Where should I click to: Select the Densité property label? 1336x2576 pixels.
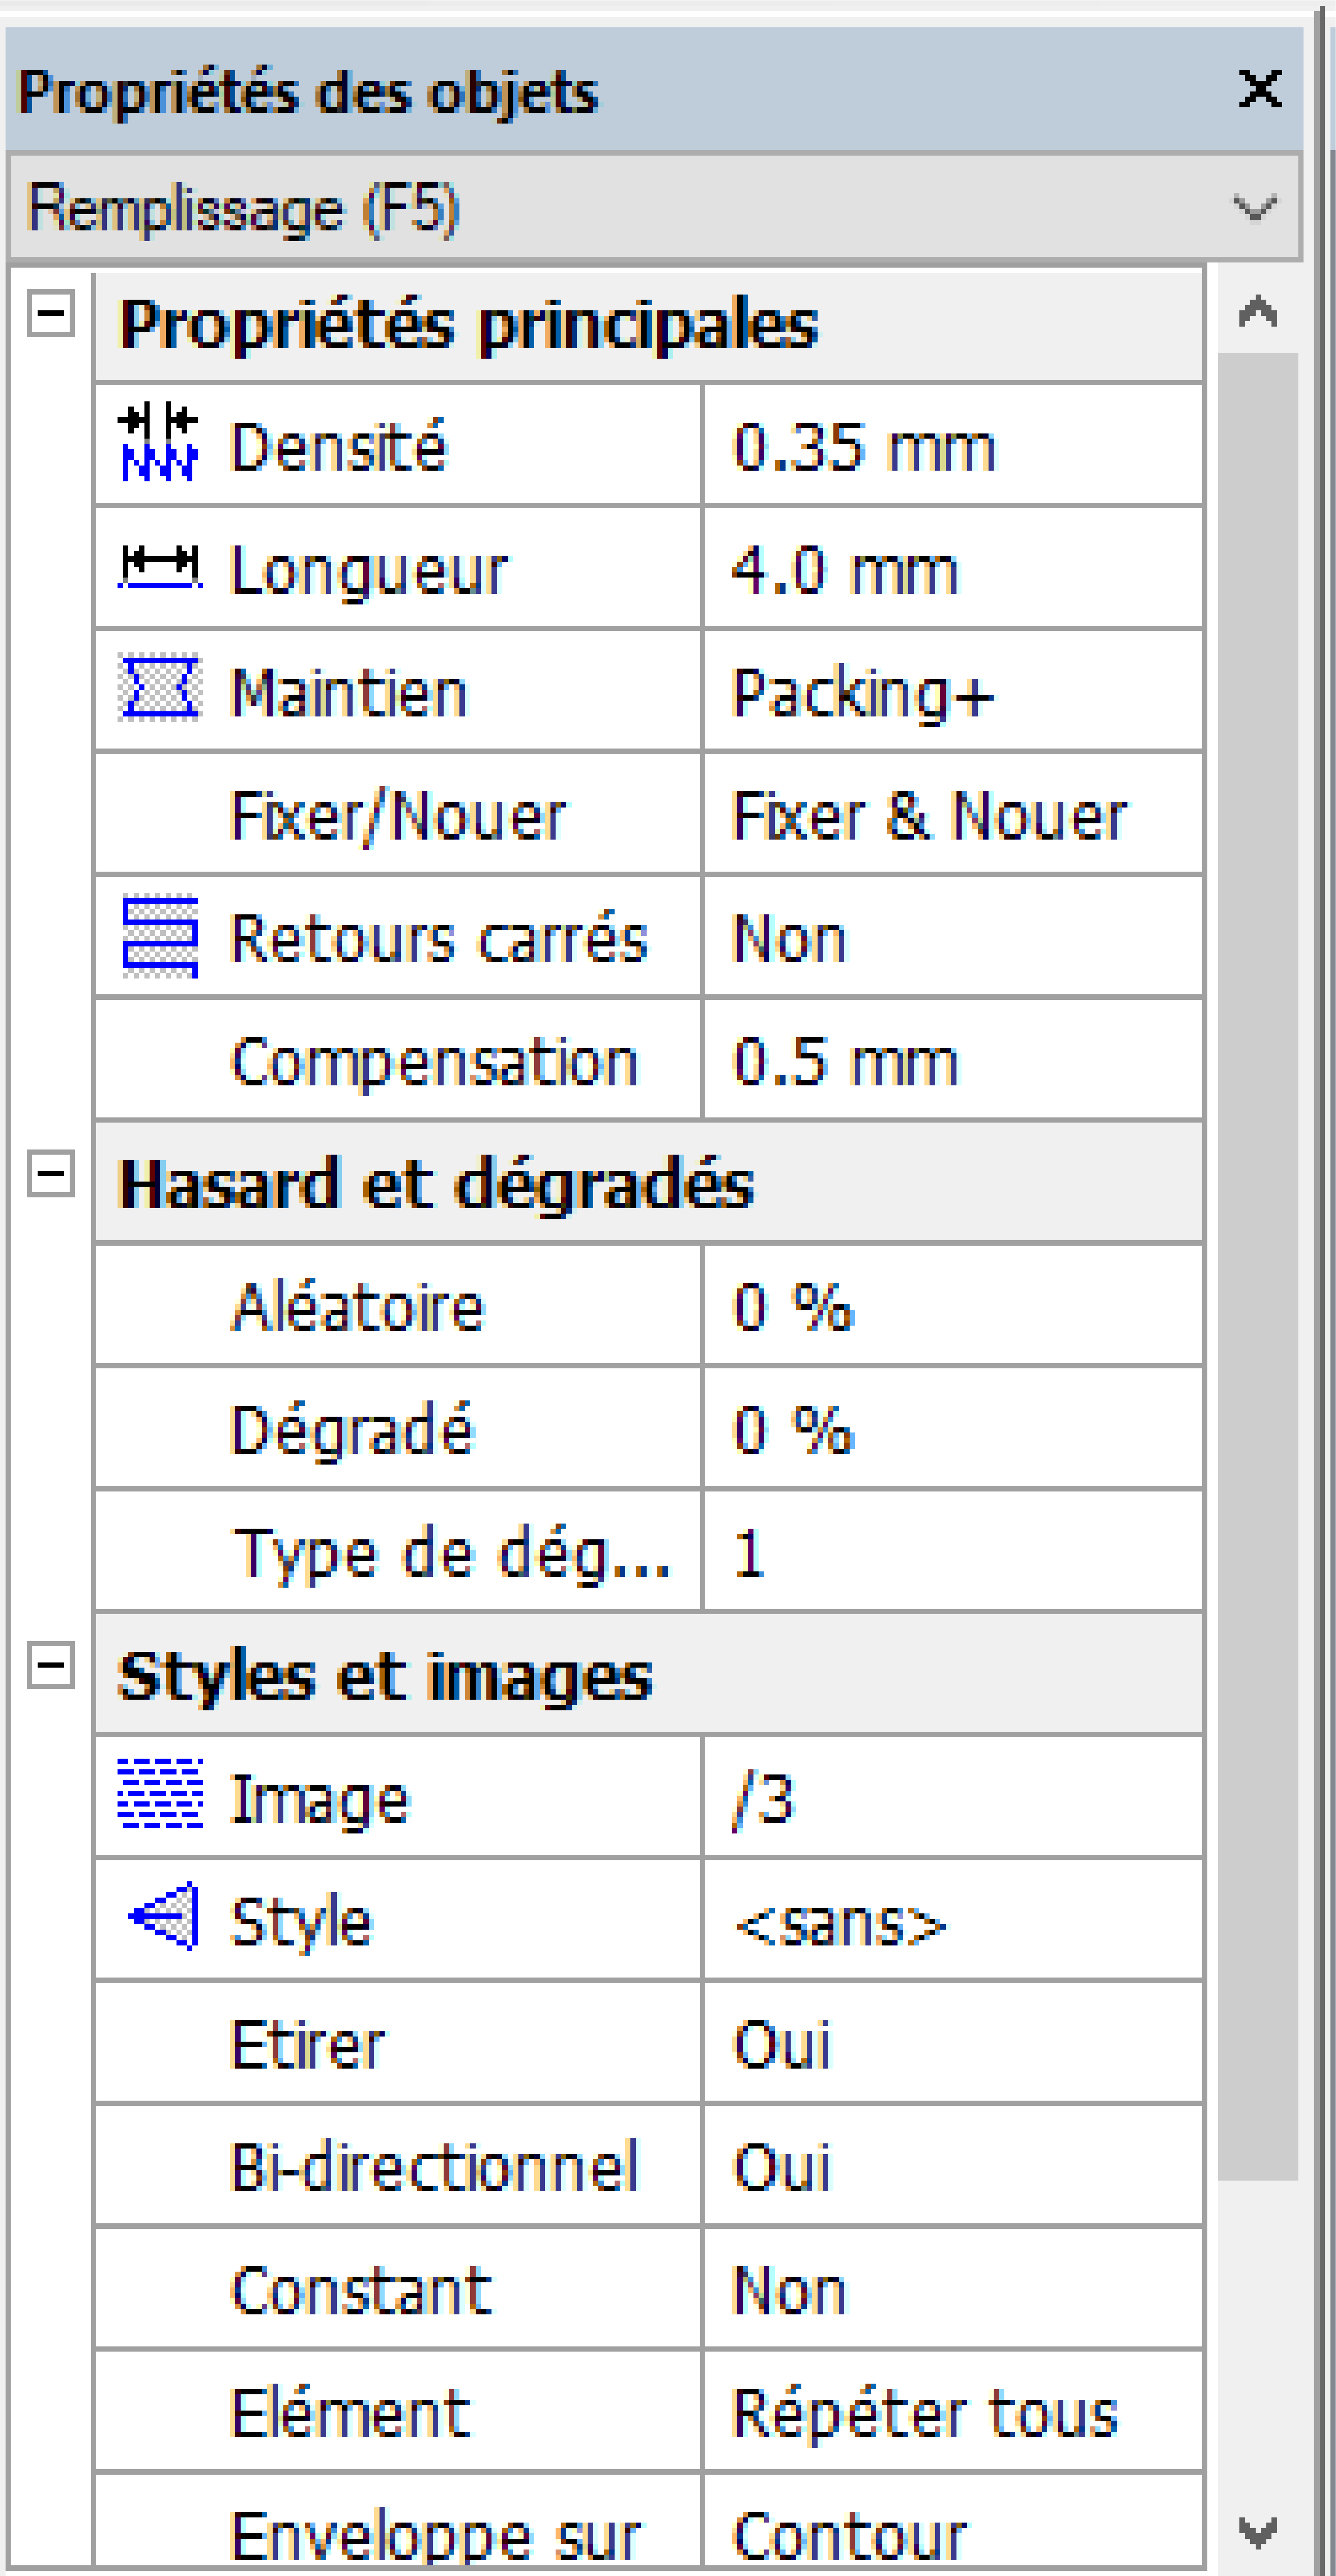point(338,446)
